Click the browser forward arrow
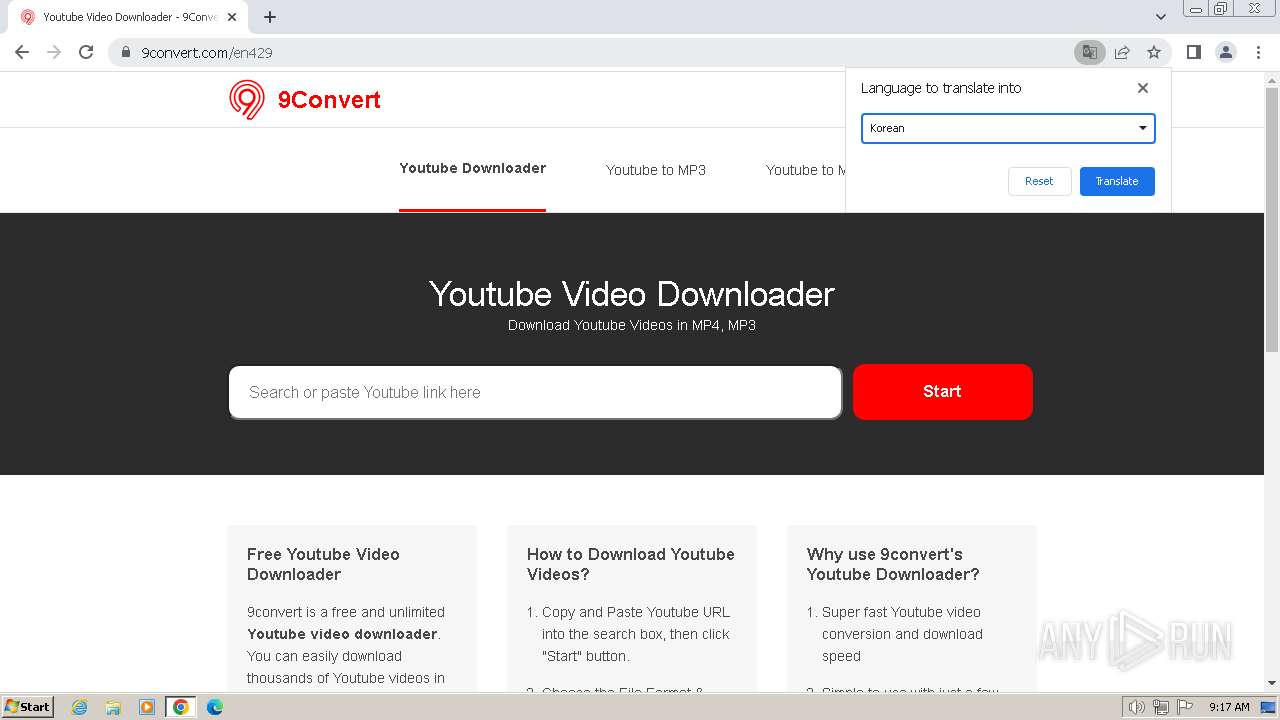The width and height of the screenshot is (1280, 720). [x=54, y=52]
